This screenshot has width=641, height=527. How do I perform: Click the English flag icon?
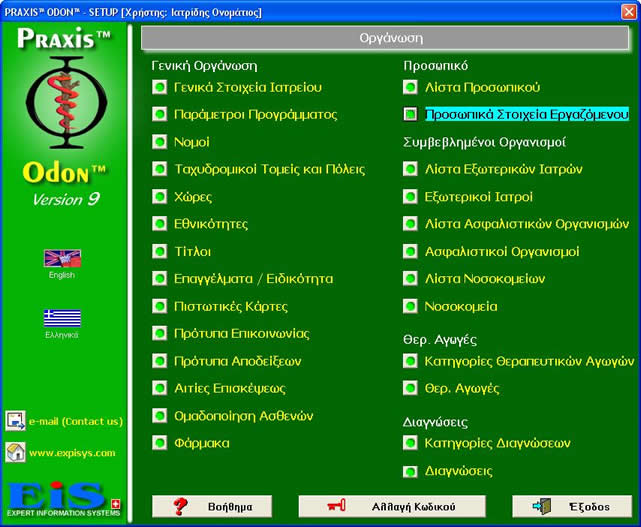[x=62, y=258]
